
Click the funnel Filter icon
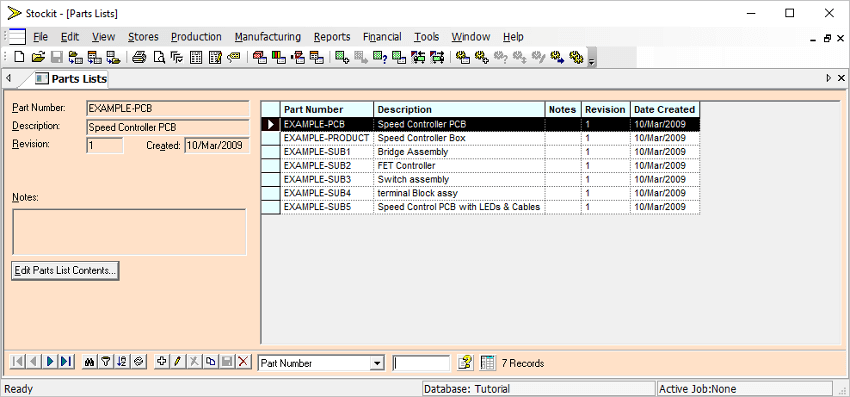[x=106, y=362]
